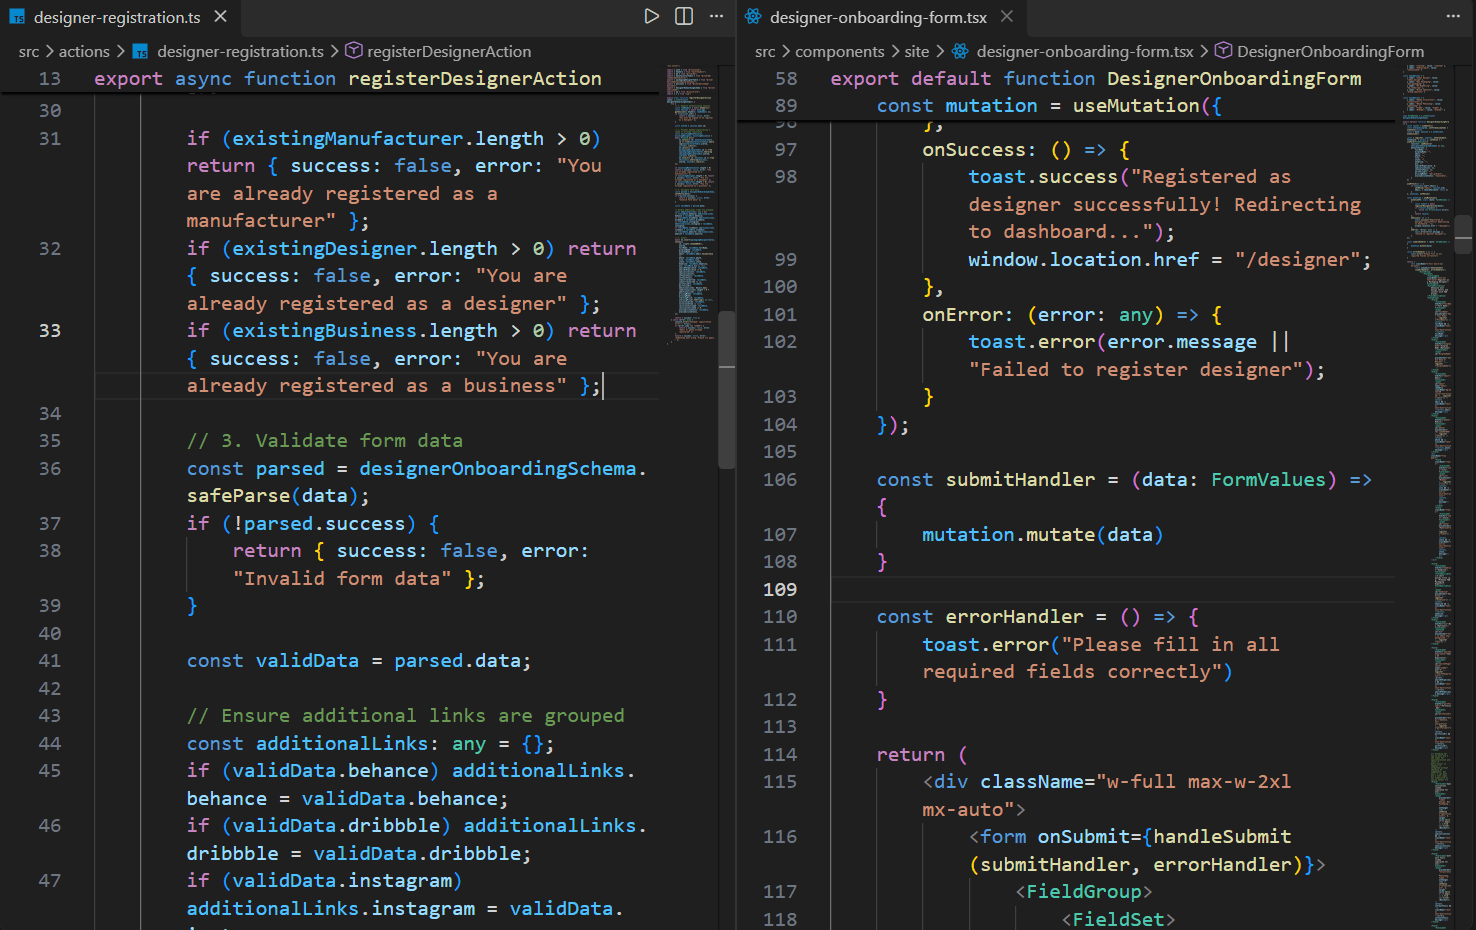Click comment '// 3. Validate form data'
This screenshot has width=1476, height=930.
pyautogui.click(x=325, y=441)
